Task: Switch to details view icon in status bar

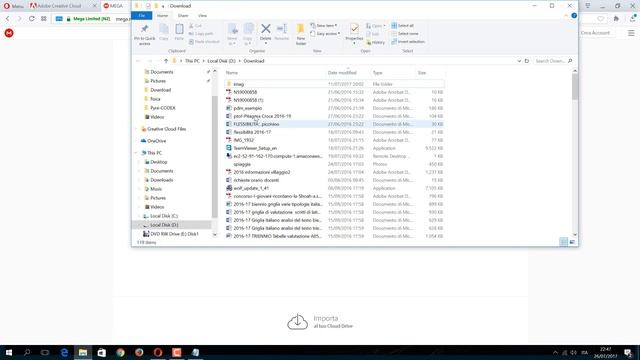Action: click(x=563, y=242)
